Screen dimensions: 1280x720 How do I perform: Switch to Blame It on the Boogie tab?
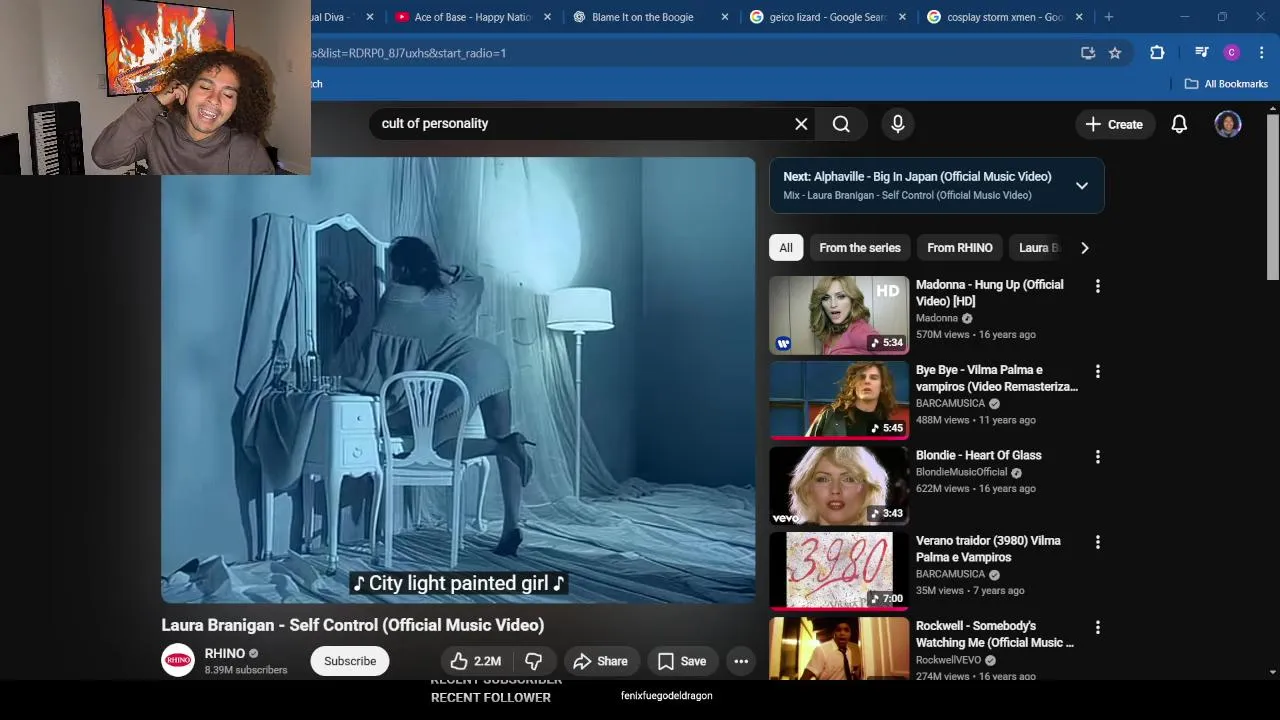tap(642, 17)
